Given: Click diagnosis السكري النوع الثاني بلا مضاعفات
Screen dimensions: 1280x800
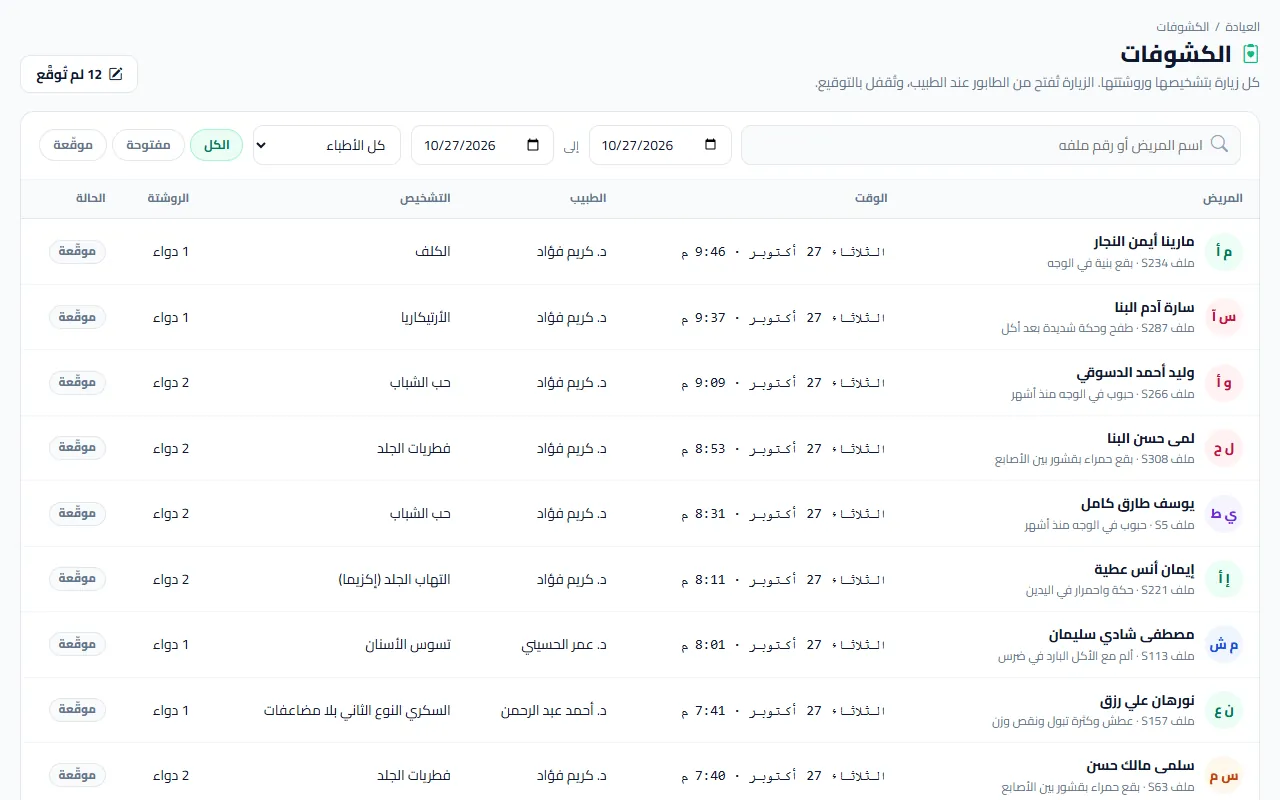Looking at the screenshot, I should [357, 711].
